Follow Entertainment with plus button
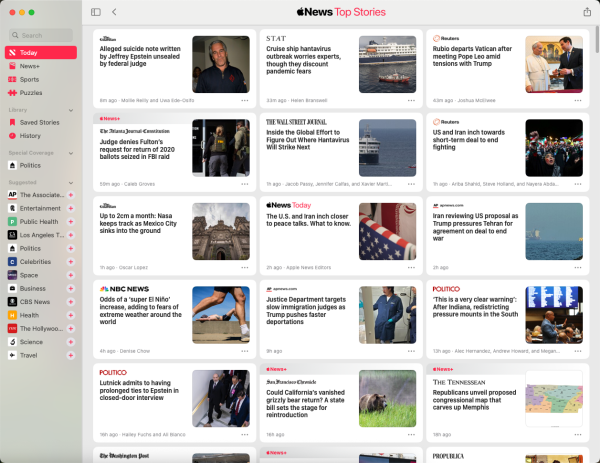Viewport: 600px width, 463px height. (71, 209)
